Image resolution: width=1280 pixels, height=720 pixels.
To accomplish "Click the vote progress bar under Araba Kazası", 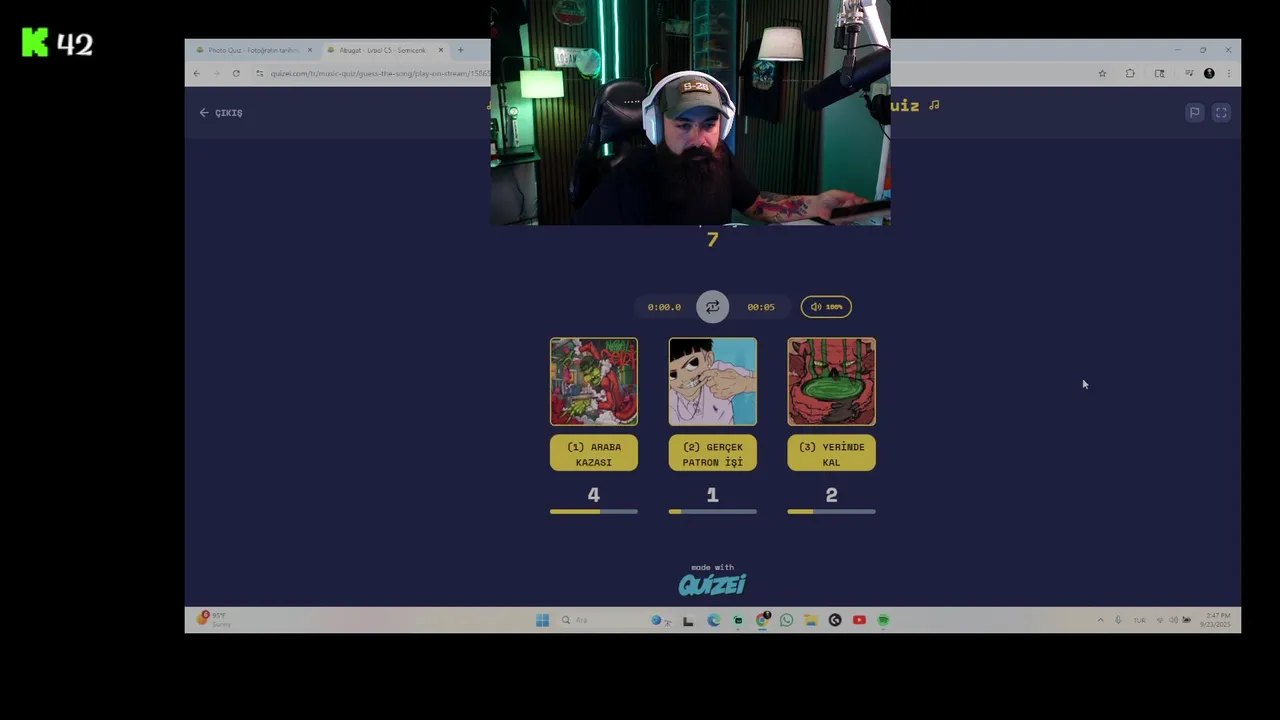I will (593, 512).
